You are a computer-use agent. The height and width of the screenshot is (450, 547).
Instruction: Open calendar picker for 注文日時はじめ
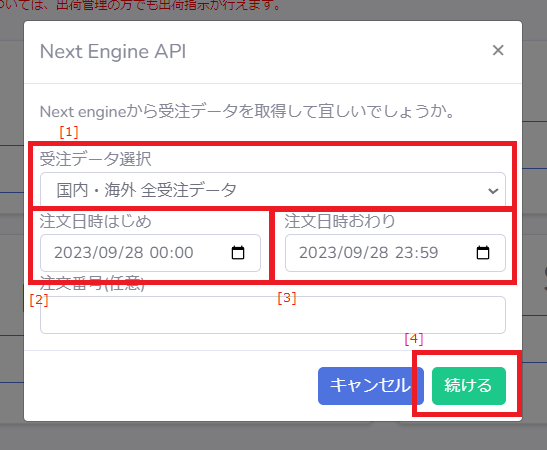[x=238, y=253]
